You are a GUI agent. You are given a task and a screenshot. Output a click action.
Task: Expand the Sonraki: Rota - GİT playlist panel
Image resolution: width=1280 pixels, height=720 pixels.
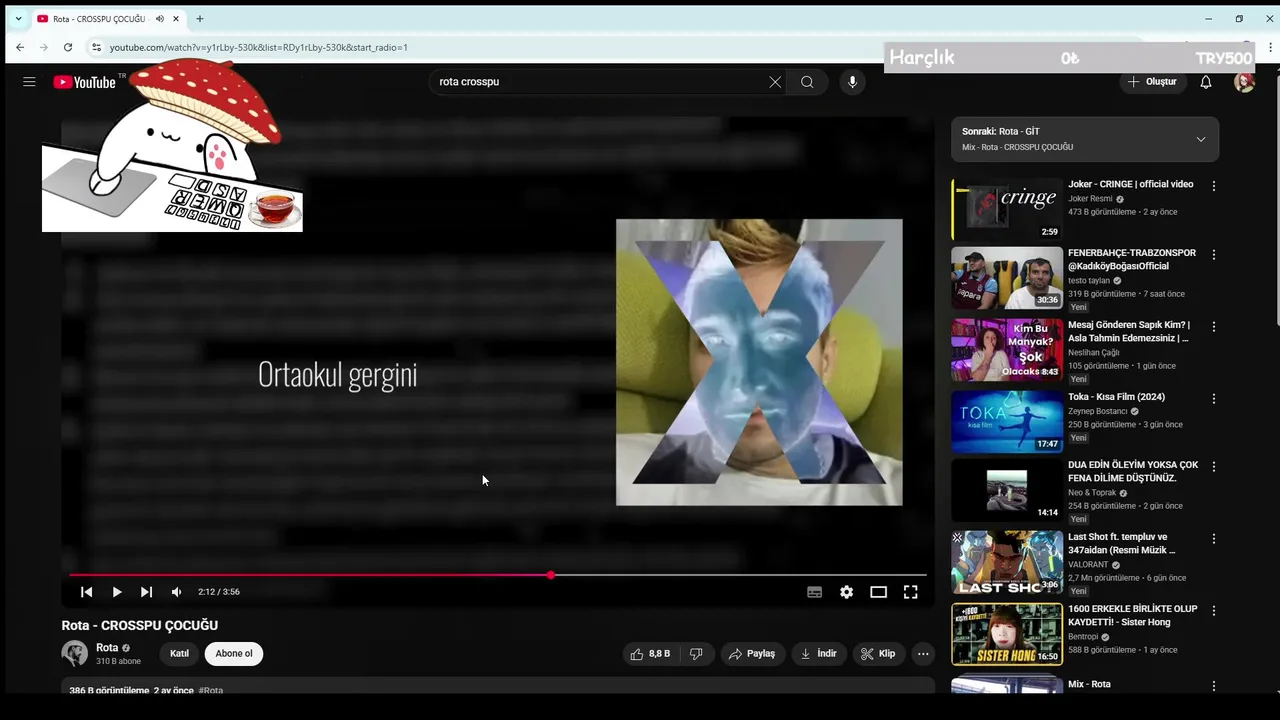pos(1201,139)
